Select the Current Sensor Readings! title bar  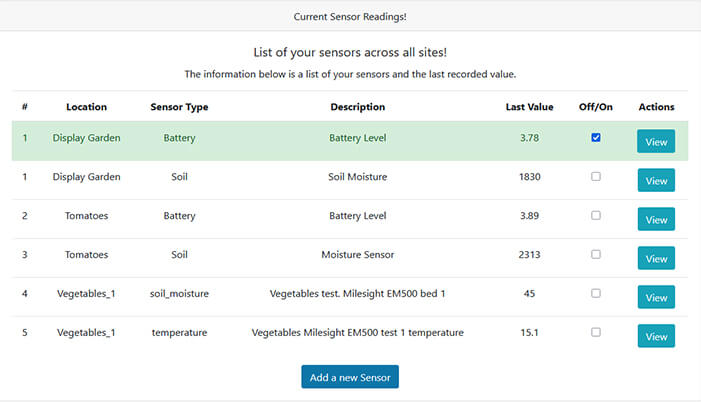click(350, 17)
